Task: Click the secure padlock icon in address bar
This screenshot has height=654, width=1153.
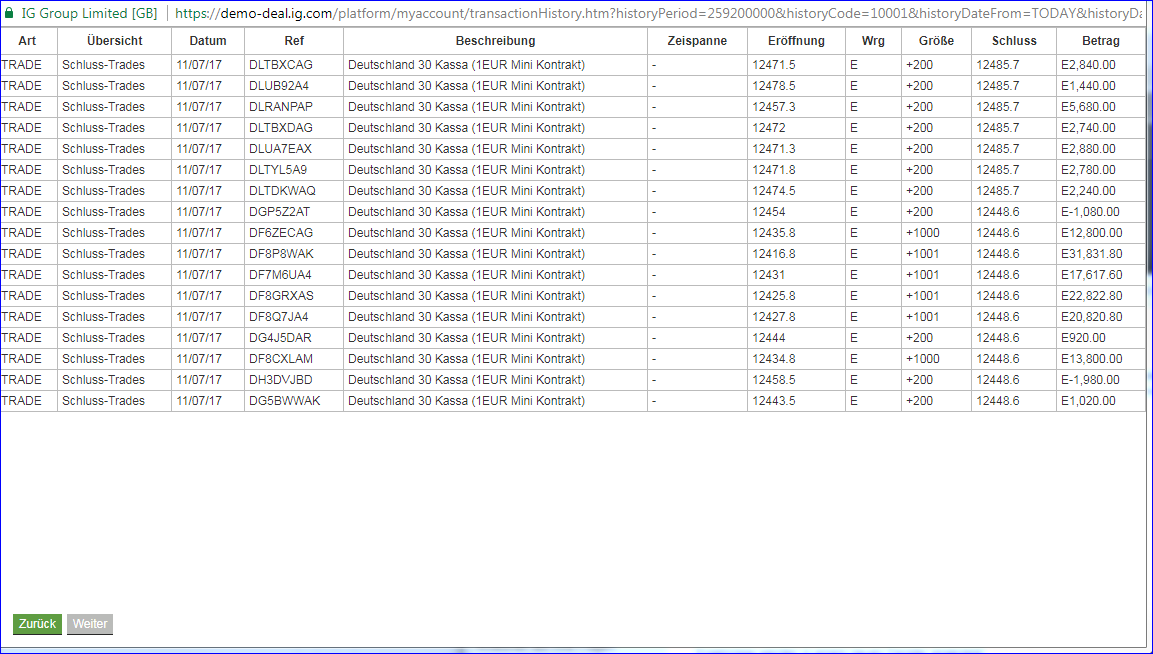Action: [9, 13]
